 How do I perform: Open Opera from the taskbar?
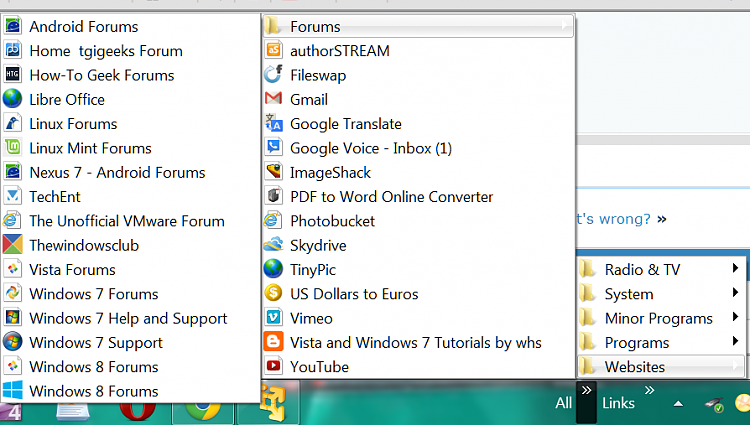coord(138,412)
